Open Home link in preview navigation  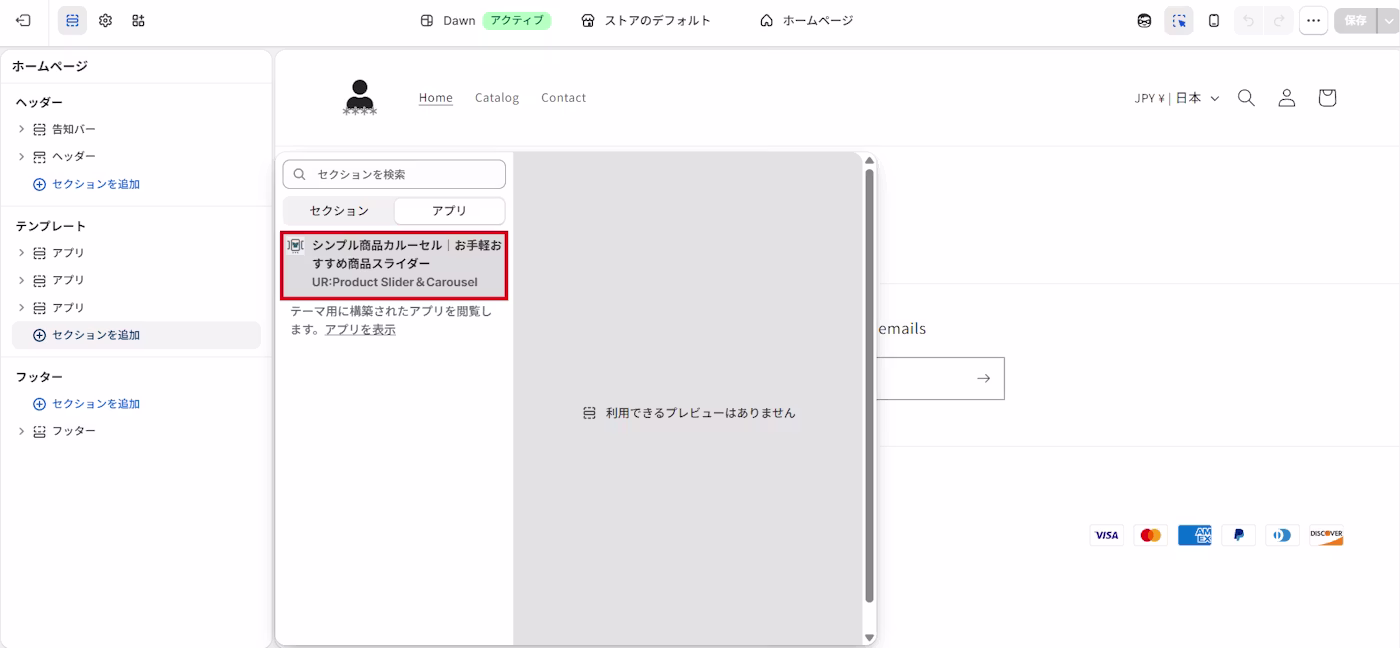[436, 98]
